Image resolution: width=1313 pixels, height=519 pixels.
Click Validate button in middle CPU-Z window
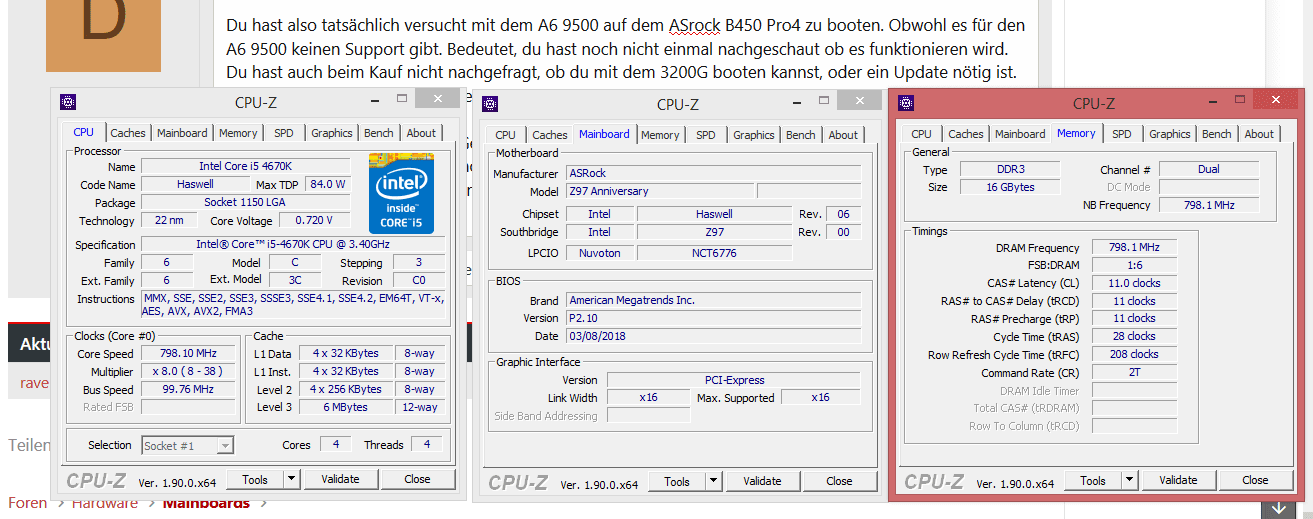click(x=762, y=481)
